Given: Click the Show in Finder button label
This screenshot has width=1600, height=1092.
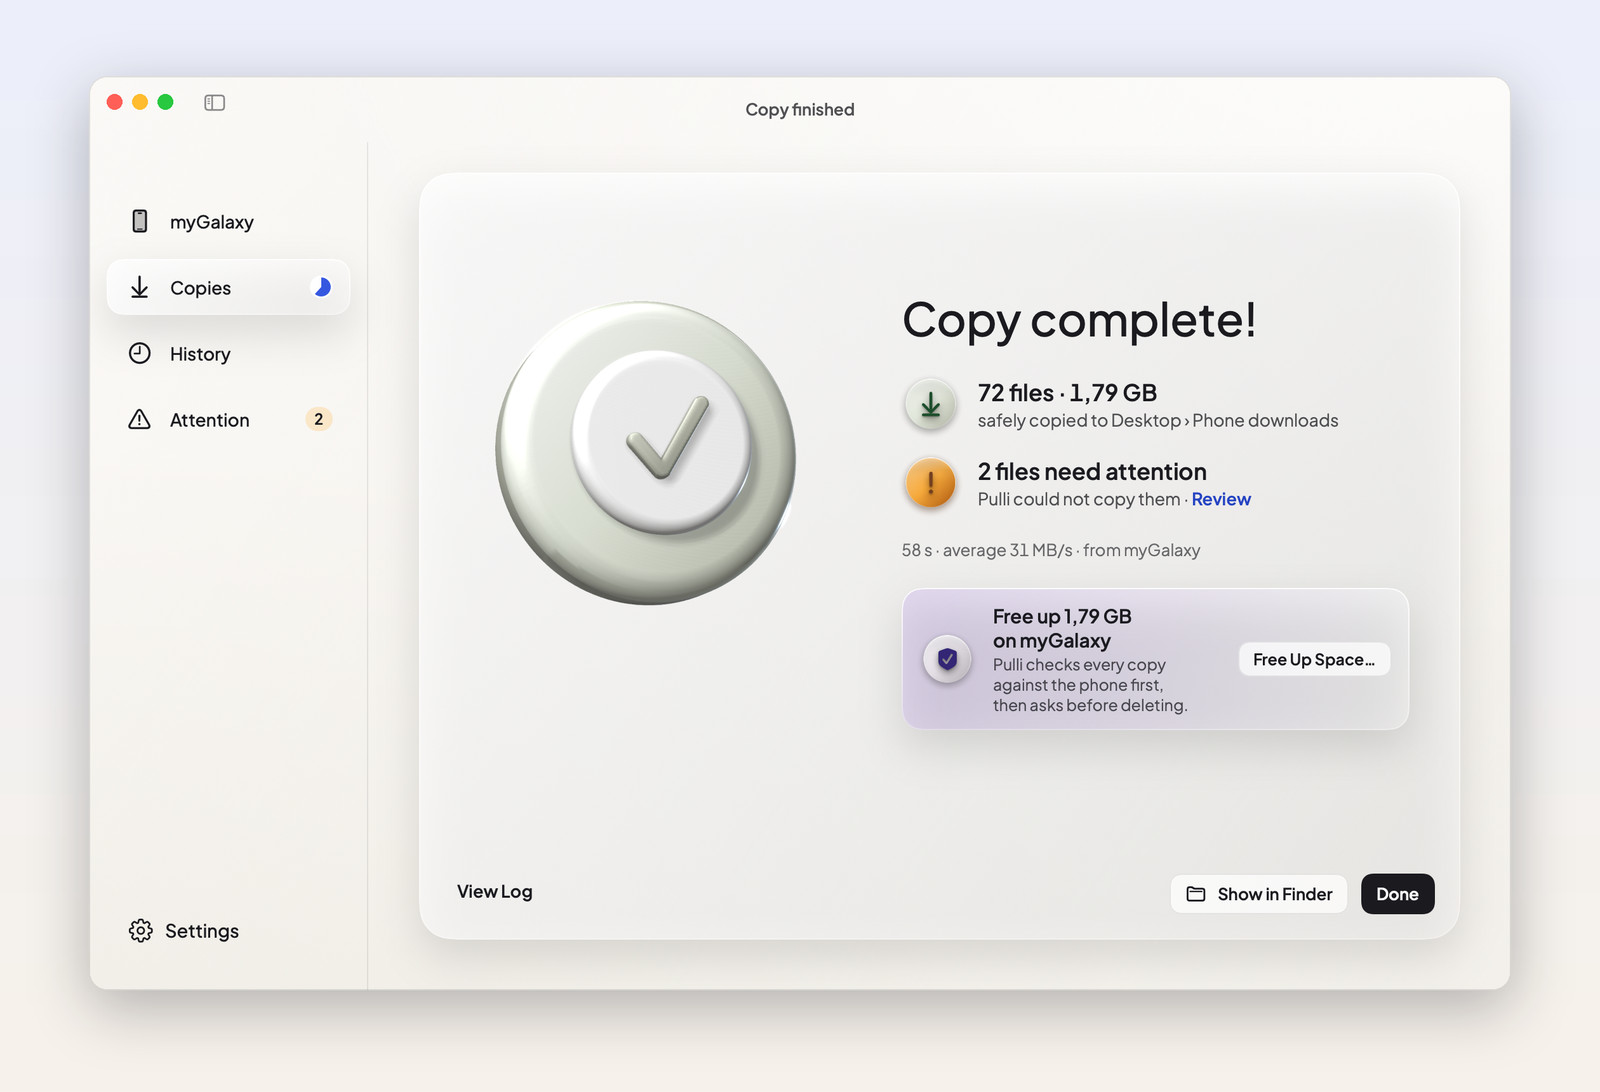Looking at the screenshot, I should tap(1275, 894).
